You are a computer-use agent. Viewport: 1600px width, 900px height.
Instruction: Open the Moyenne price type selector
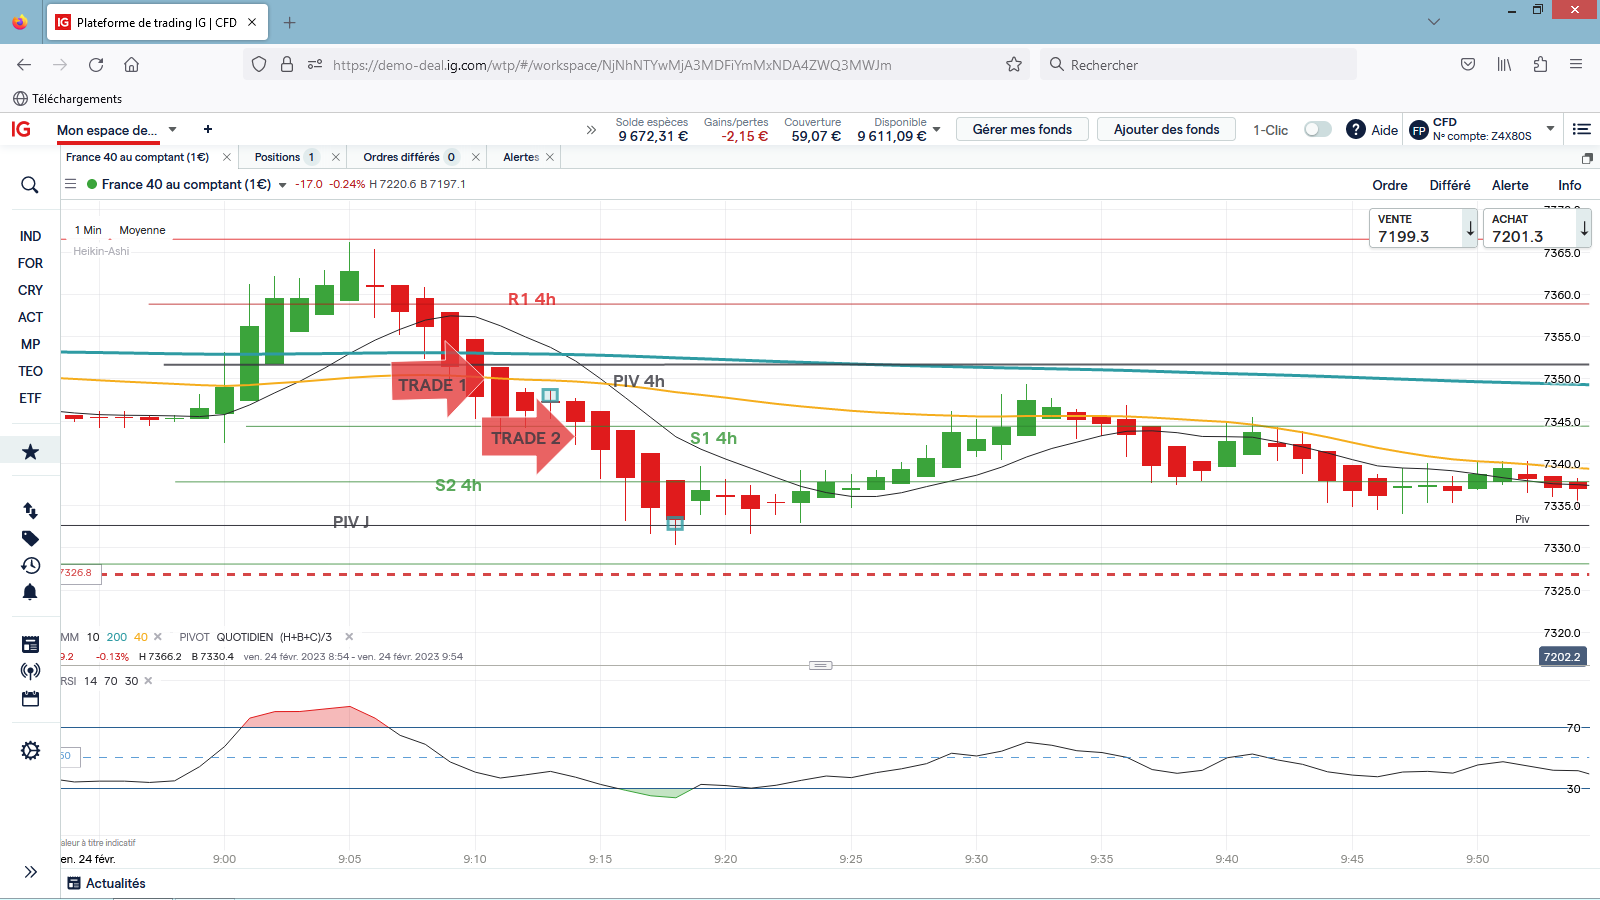pos(142,230)
